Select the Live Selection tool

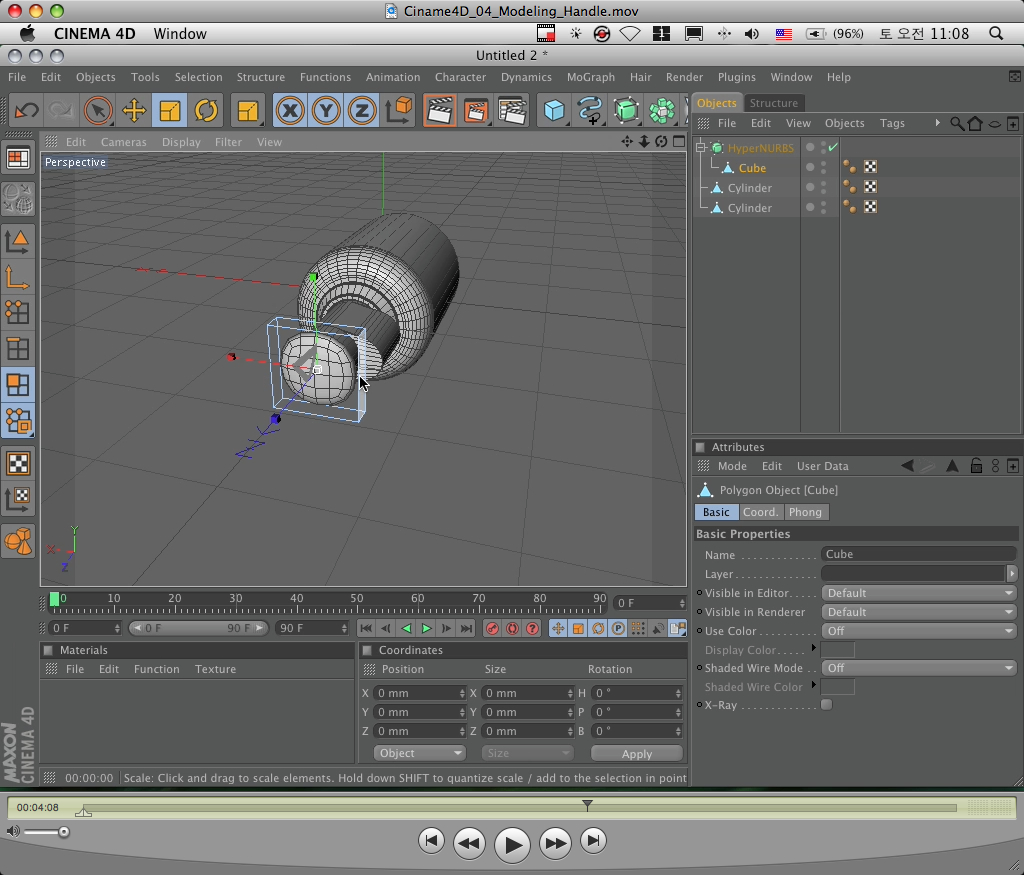(x=98, y=110)
